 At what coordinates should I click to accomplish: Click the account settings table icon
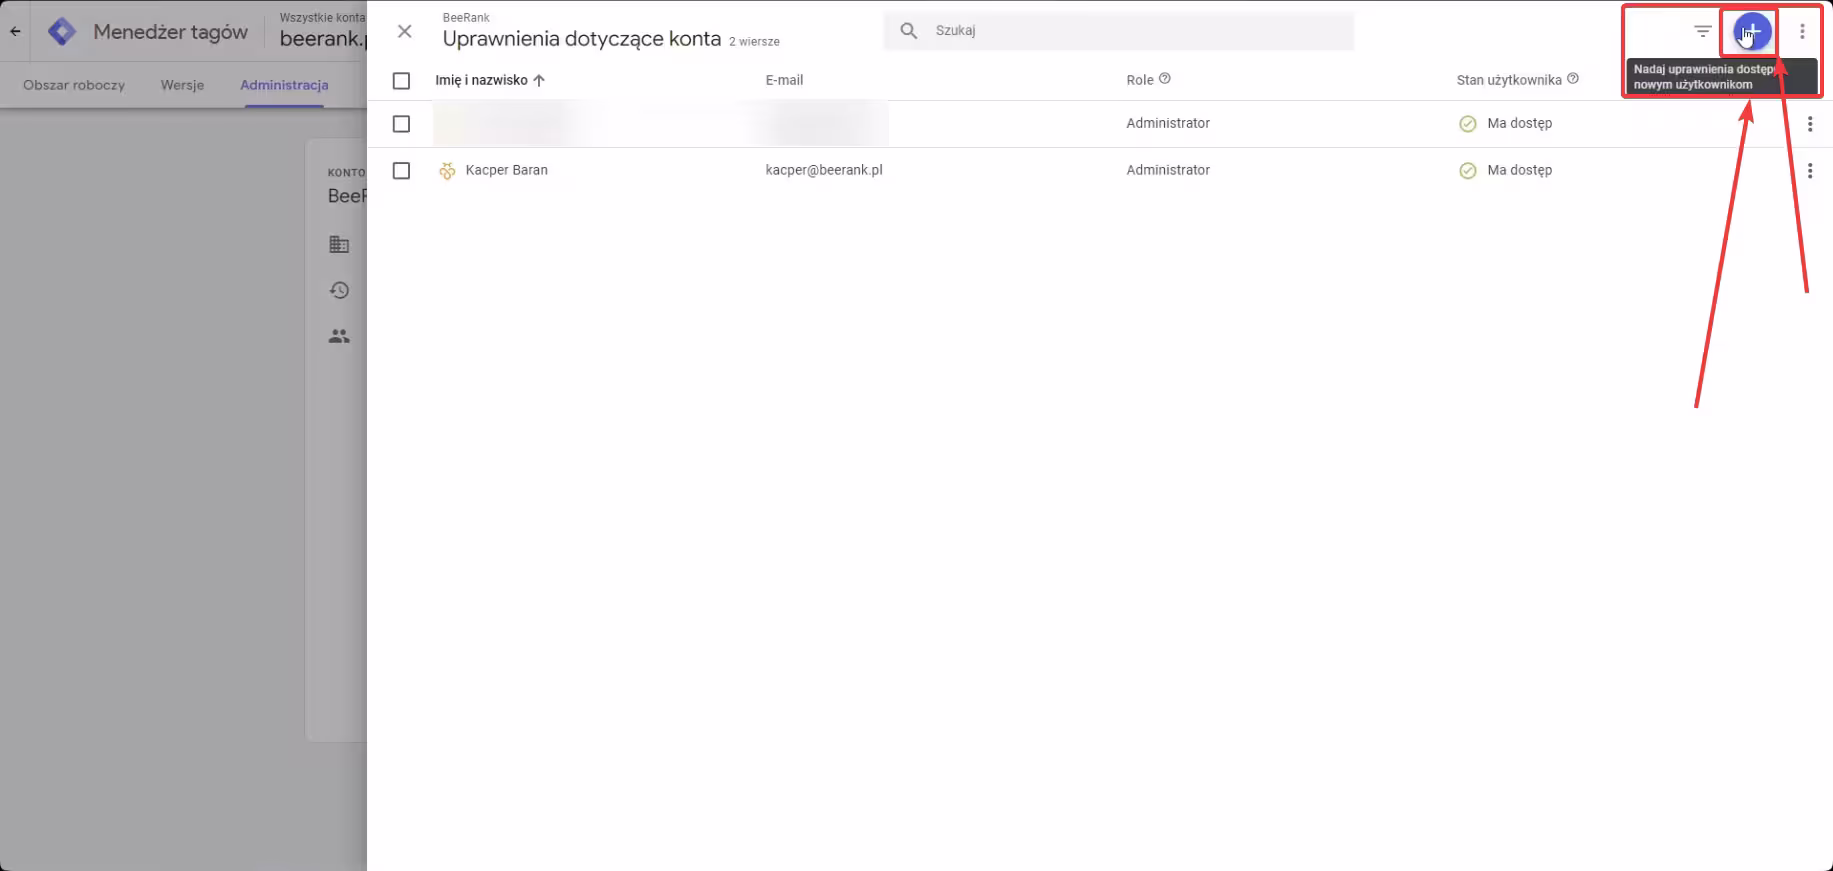[340, 244]
